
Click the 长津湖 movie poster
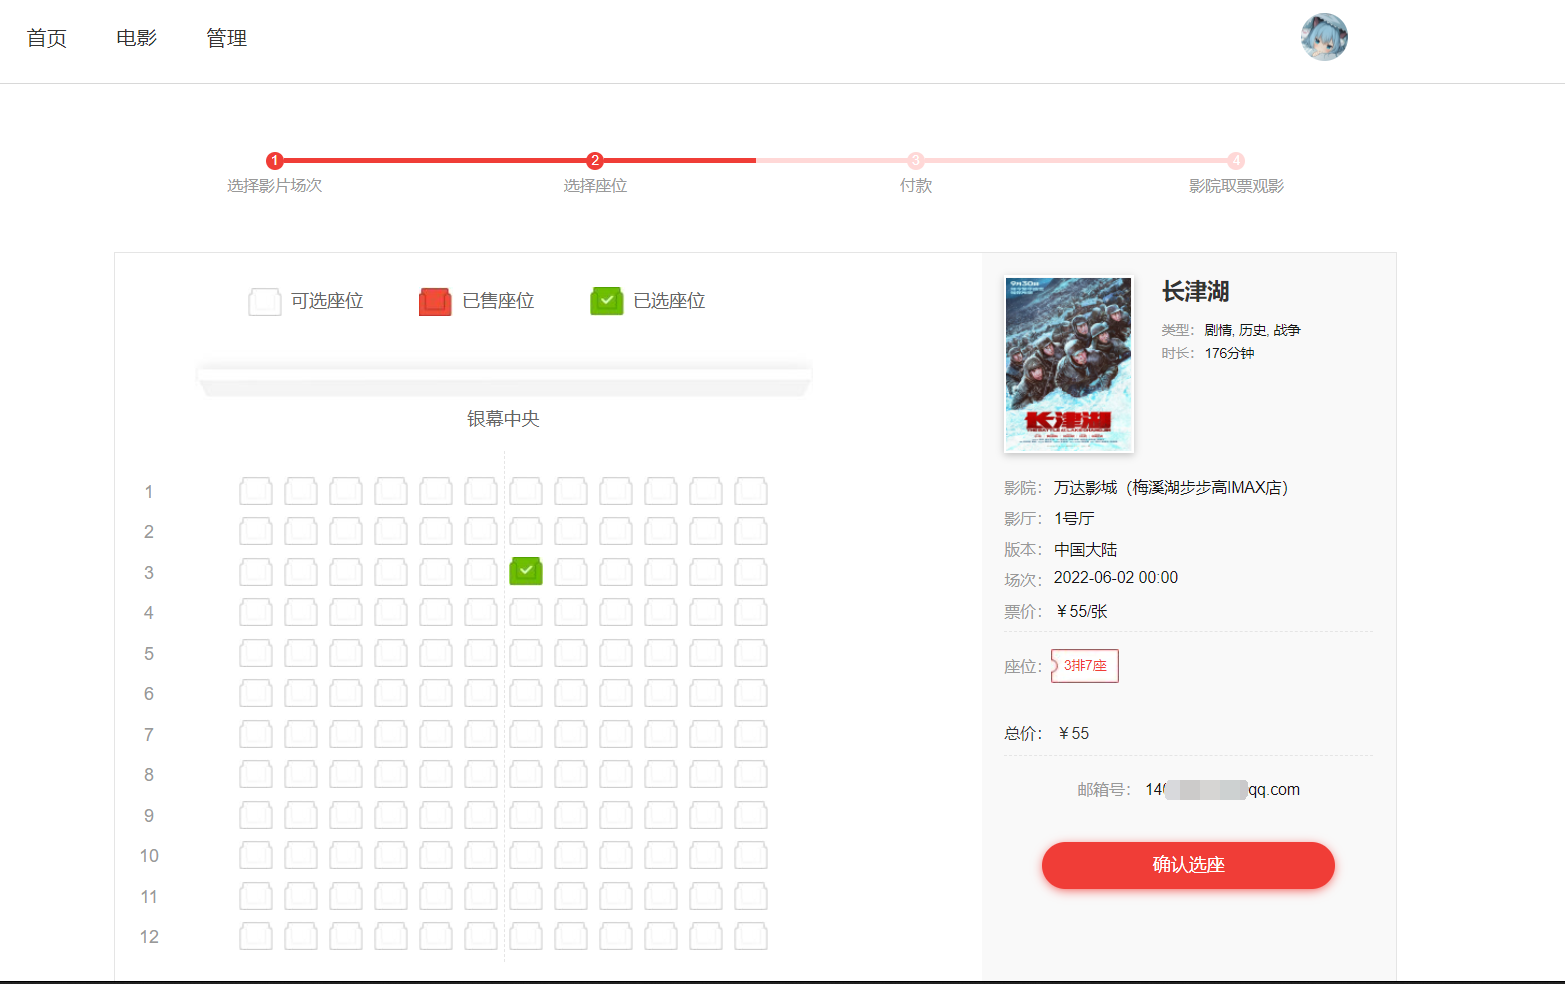[x=1068, y=364]
